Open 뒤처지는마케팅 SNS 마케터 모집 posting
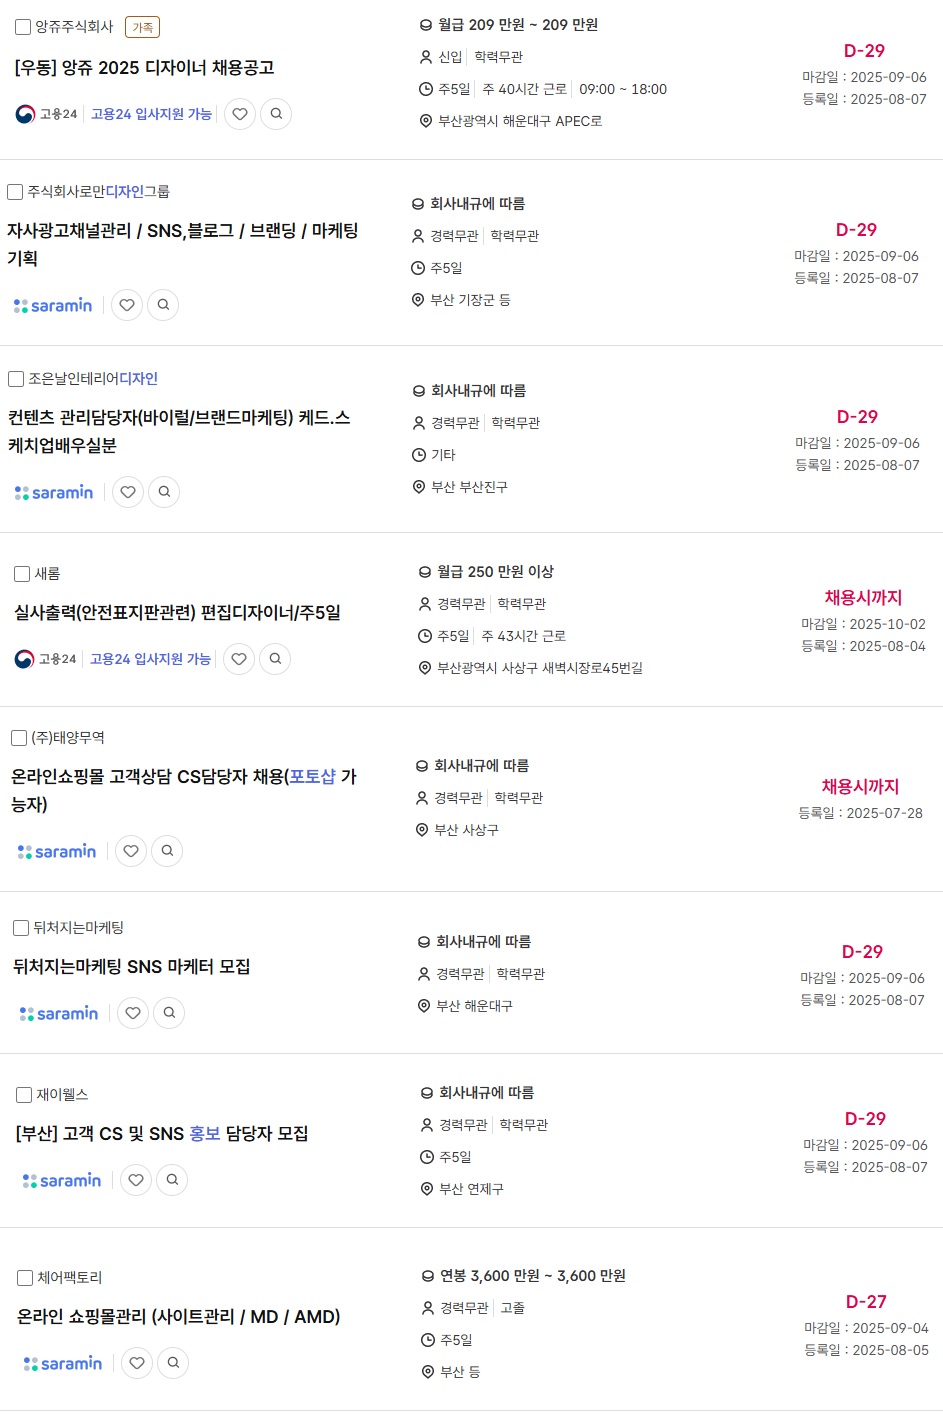943x1428 pixels. point(132,967)
